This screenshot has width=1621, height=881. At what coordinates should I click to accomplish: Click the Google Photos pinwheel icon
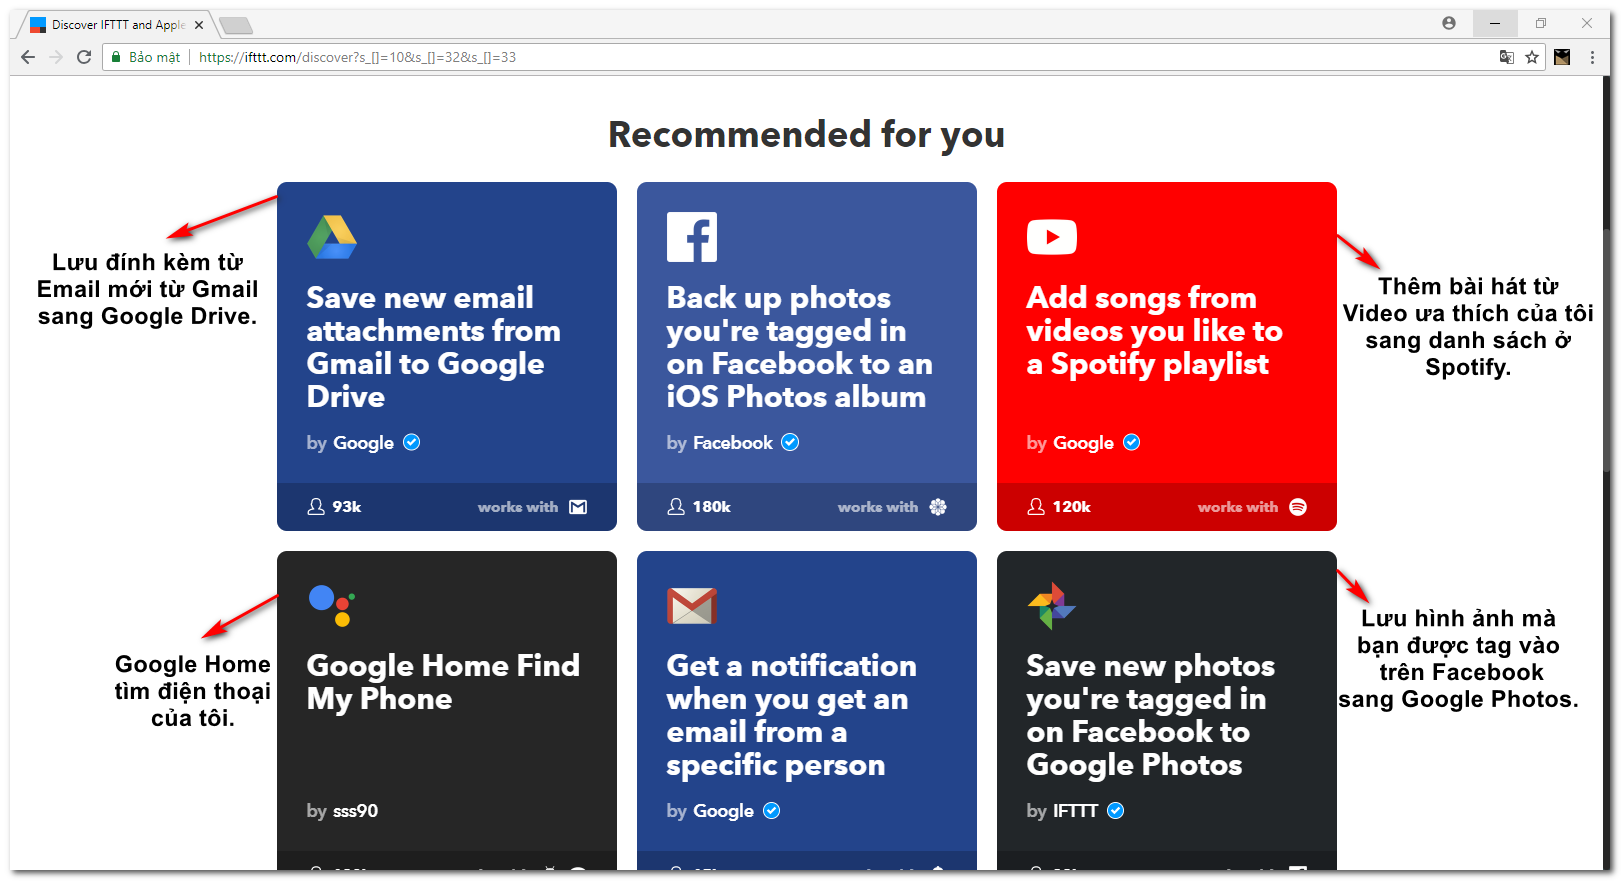(x=1052, y=606)
